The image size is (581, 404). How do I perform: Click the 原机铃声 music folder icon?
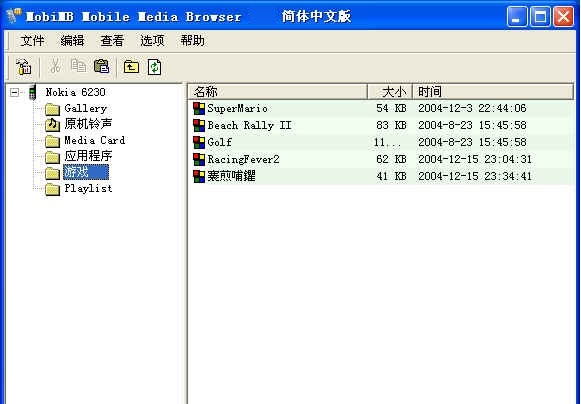52,125
